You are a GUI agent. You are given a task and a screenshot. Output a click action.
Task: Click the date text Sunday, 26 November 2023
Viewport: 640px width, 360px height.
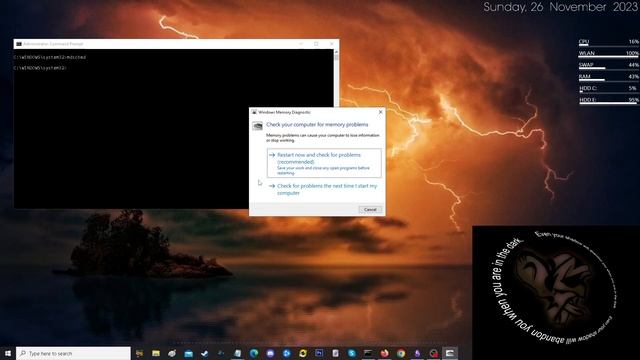(x=561, y=7)
